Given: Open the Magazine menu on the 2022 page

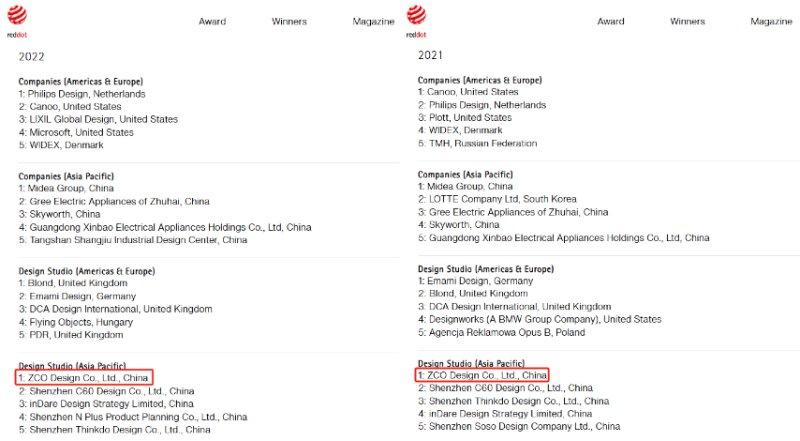Looking at the screenshot, I should pos(373,21).
